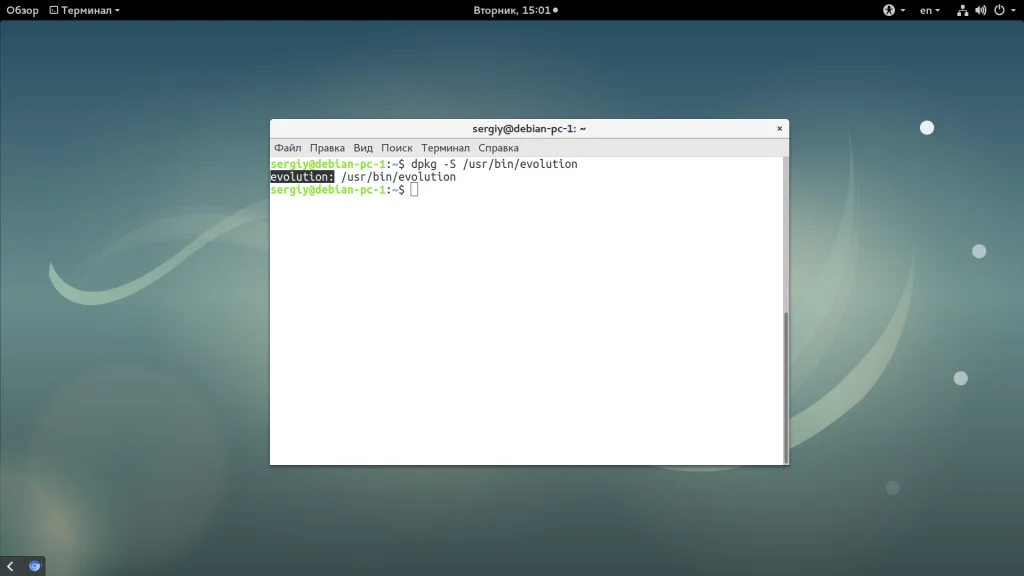The height and width of the screenshot is (576, 1024).
Task: Open the system menu dropdown arrow
Action: pos(1012,10)
